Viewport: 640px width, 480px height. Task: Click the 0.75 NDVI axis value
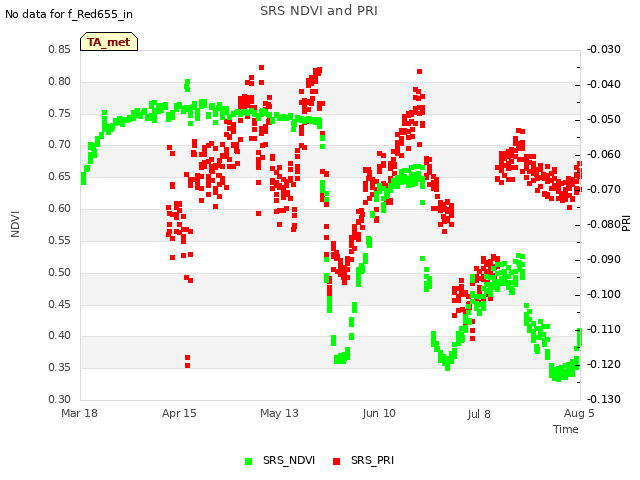[60, 113]
